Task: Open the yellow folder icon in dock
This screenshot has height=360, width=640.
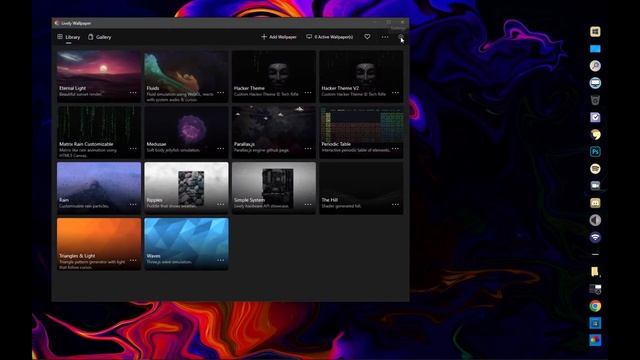Action: point(595,271)
